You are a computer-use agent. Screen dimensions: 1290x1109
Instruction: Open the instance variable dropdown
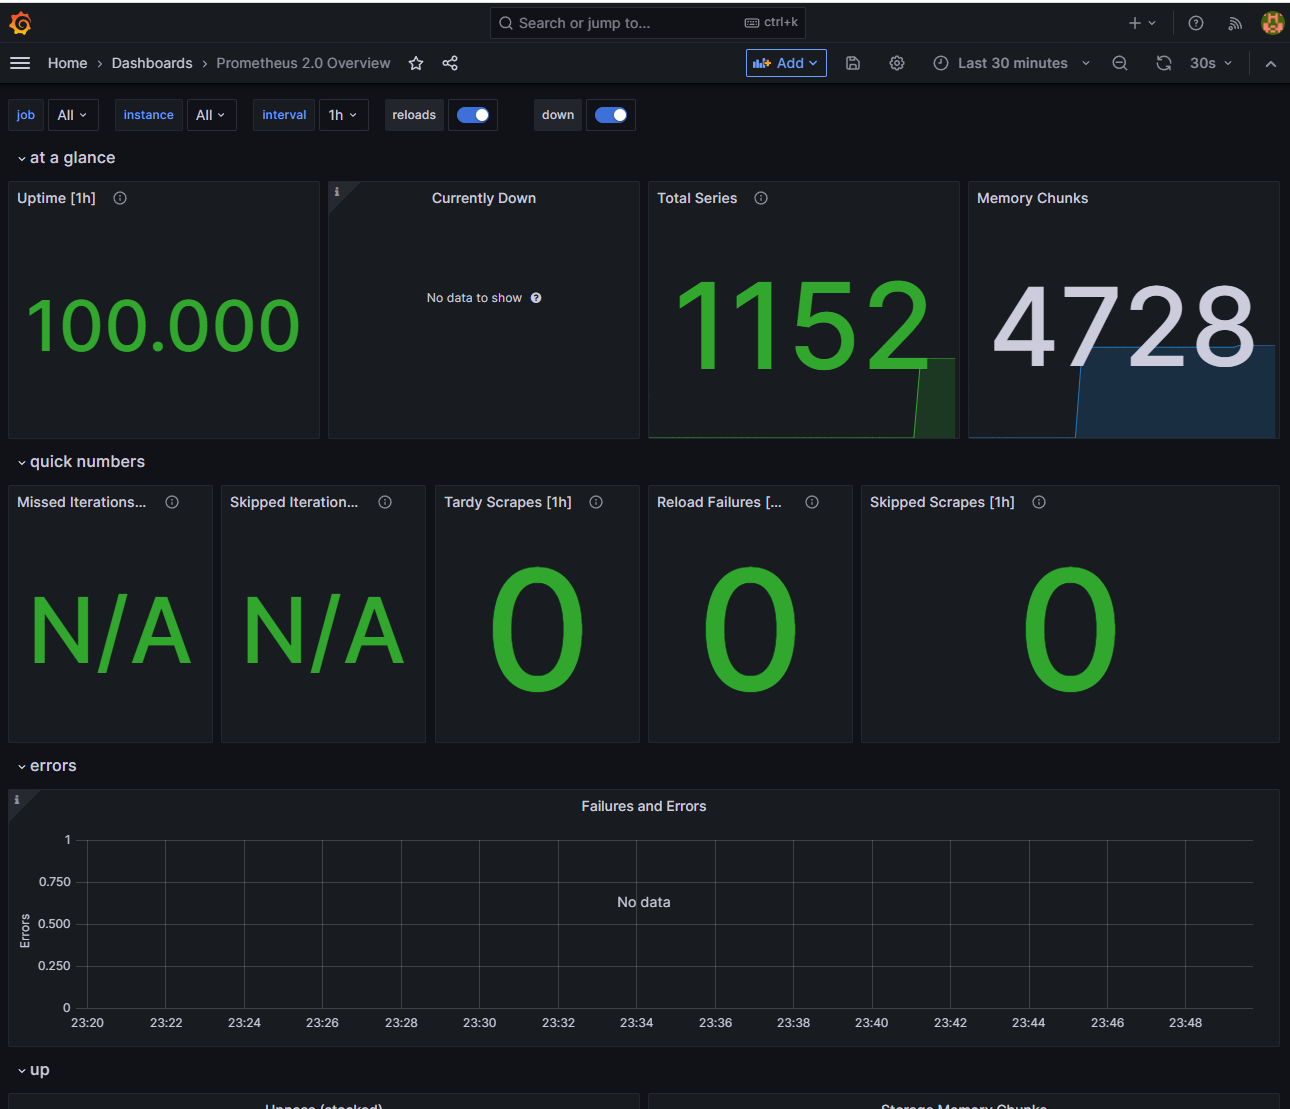tap(211, 115)
